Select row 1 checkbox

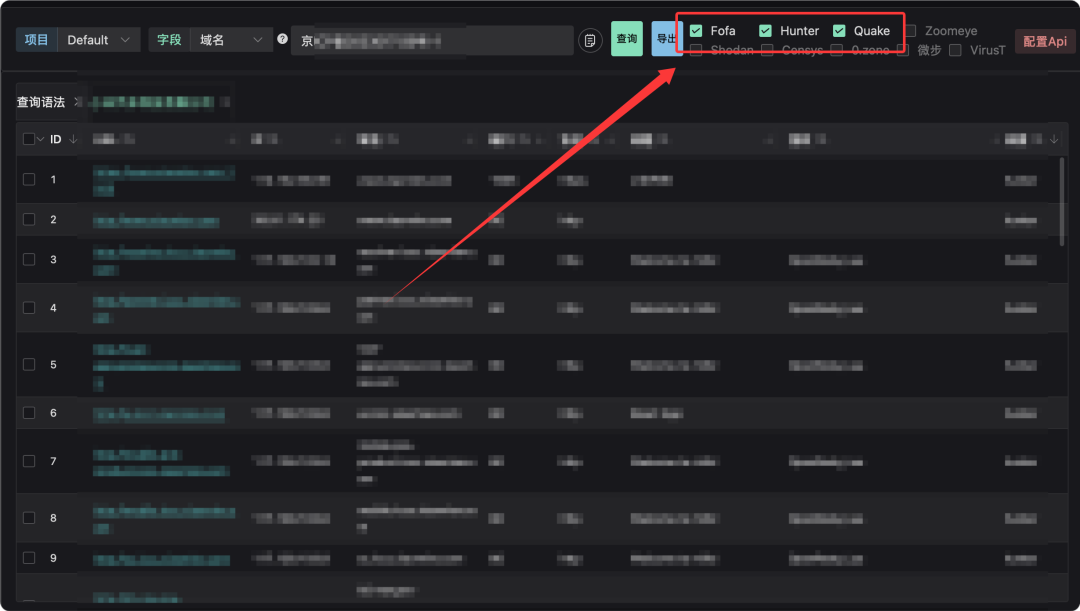(29, 179)
